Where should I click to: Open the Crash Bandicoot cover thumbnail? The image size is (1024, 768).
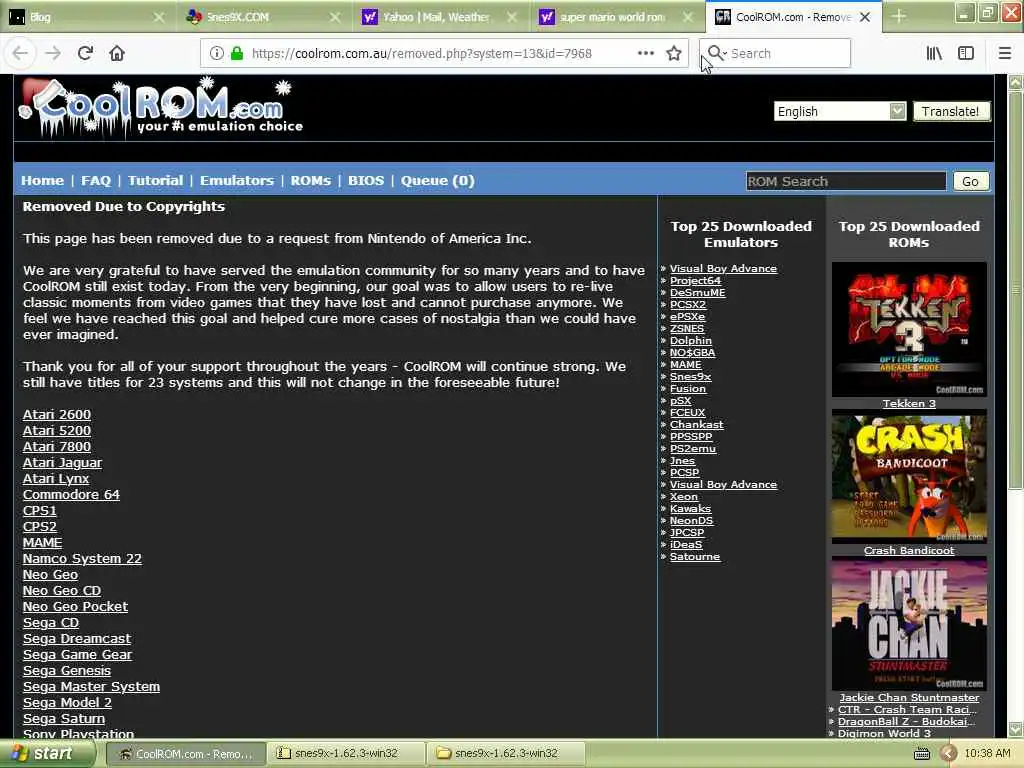[x=909, y=477]
